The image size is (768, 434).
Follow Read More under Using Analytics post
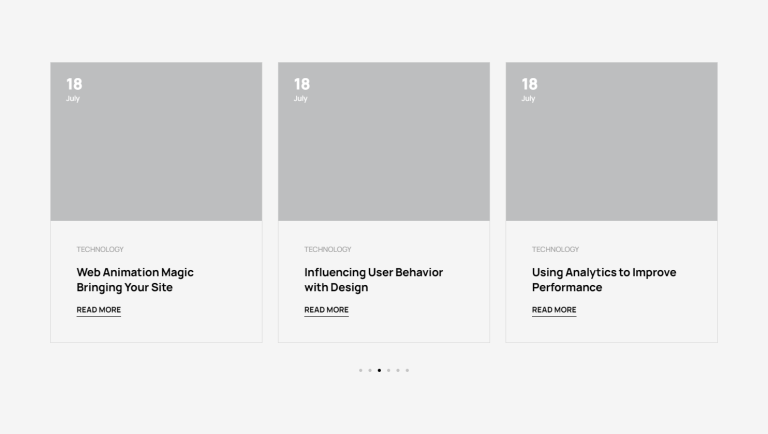click(x=554, y=310)
